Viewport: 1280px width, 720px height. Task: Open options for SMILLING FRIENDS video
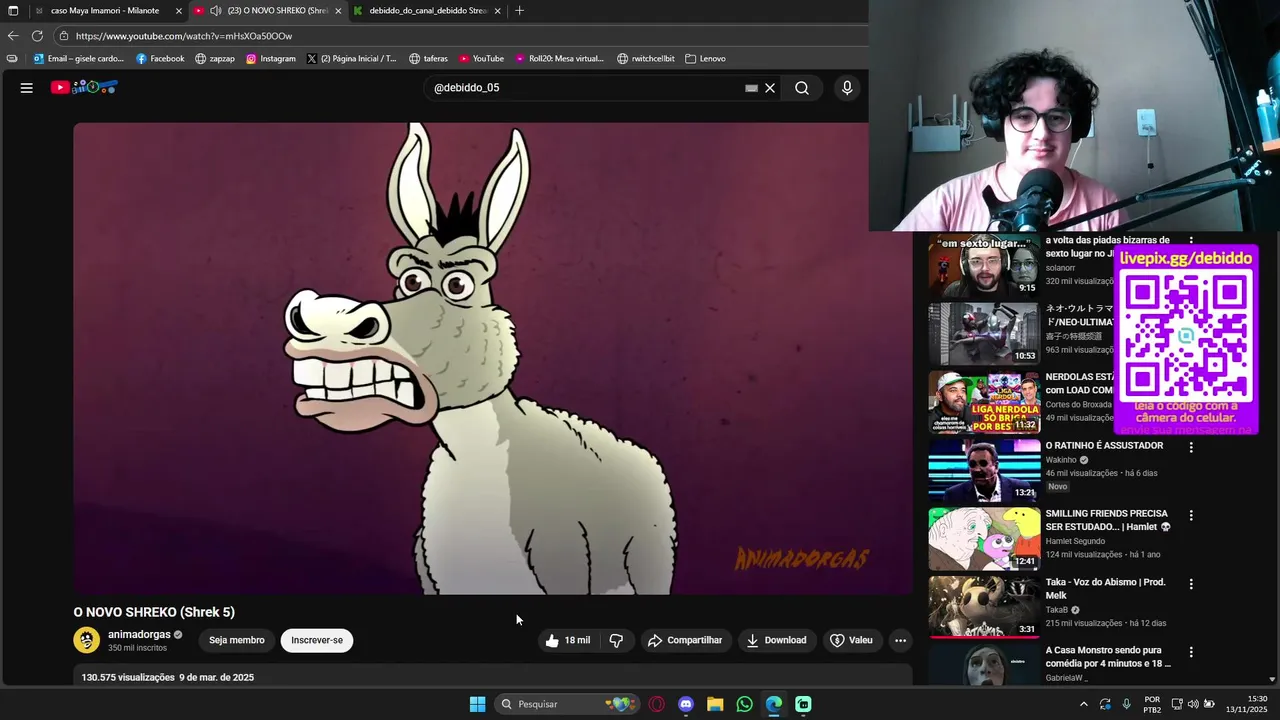click(x=1191, y=515)
